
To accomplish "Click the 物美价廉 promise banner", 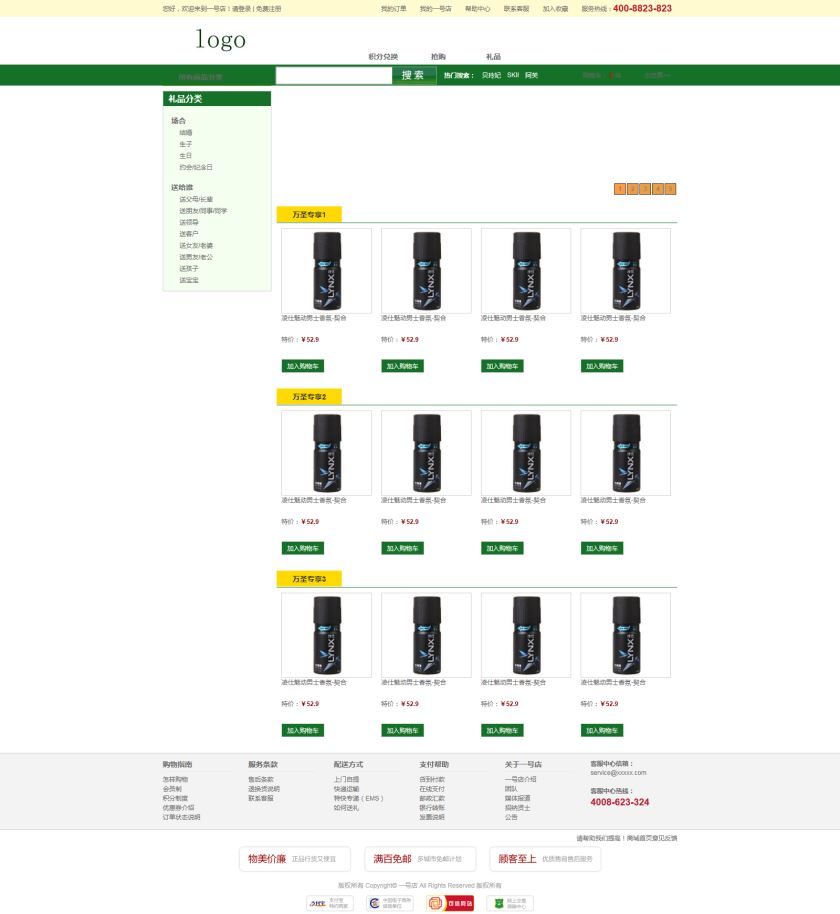I will pos(295,859).
